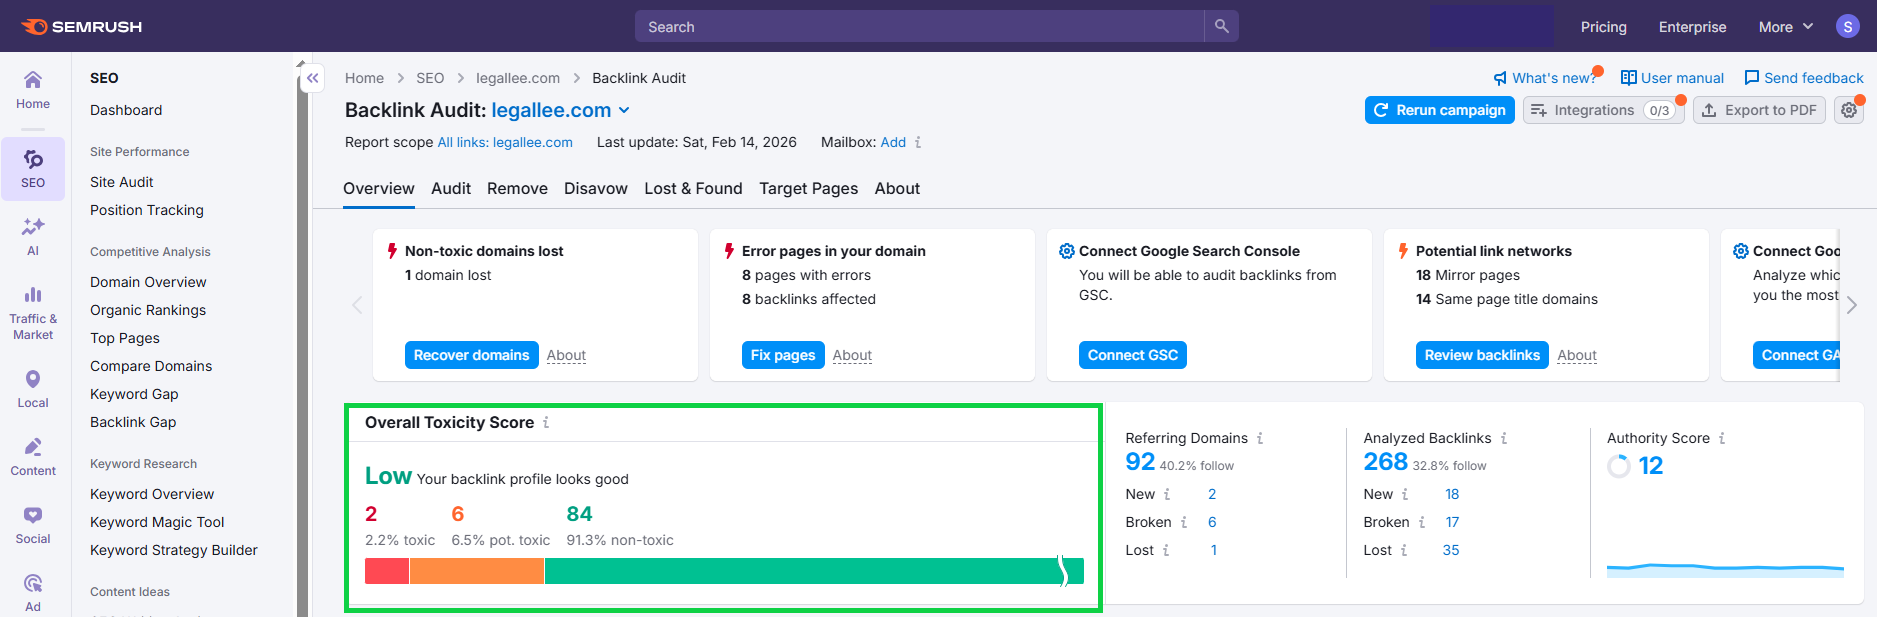This screenshot has height=617, width=1877.
Task: Click the 92 Referring Domains value
Action: (x=1140, y=462)
